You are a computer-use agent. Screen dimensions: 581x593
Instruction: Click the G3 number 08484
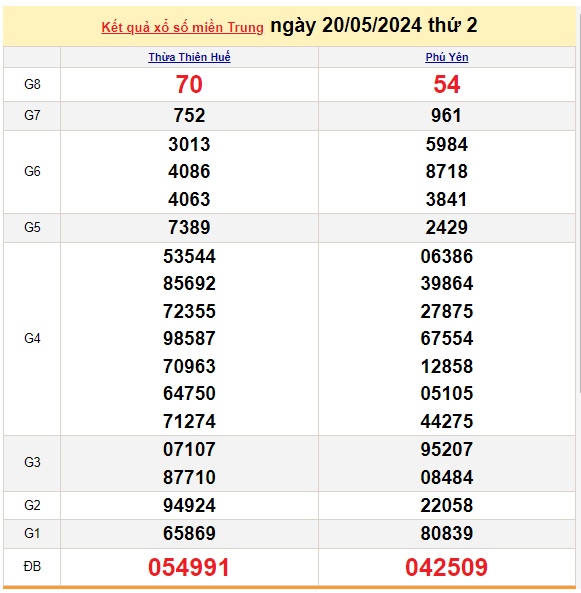[x=447, y=477]
